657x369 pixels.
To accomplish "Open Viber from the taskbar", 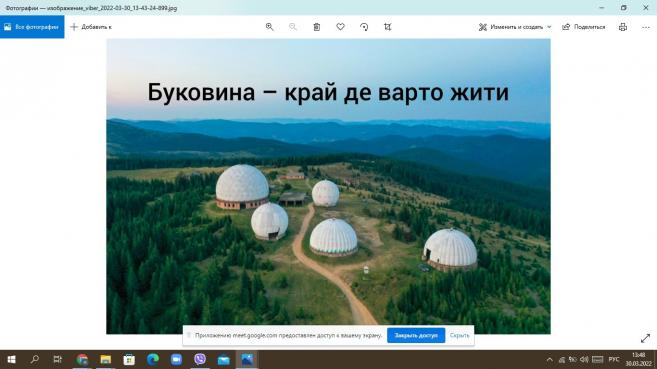I will click(x=200, y=359).
